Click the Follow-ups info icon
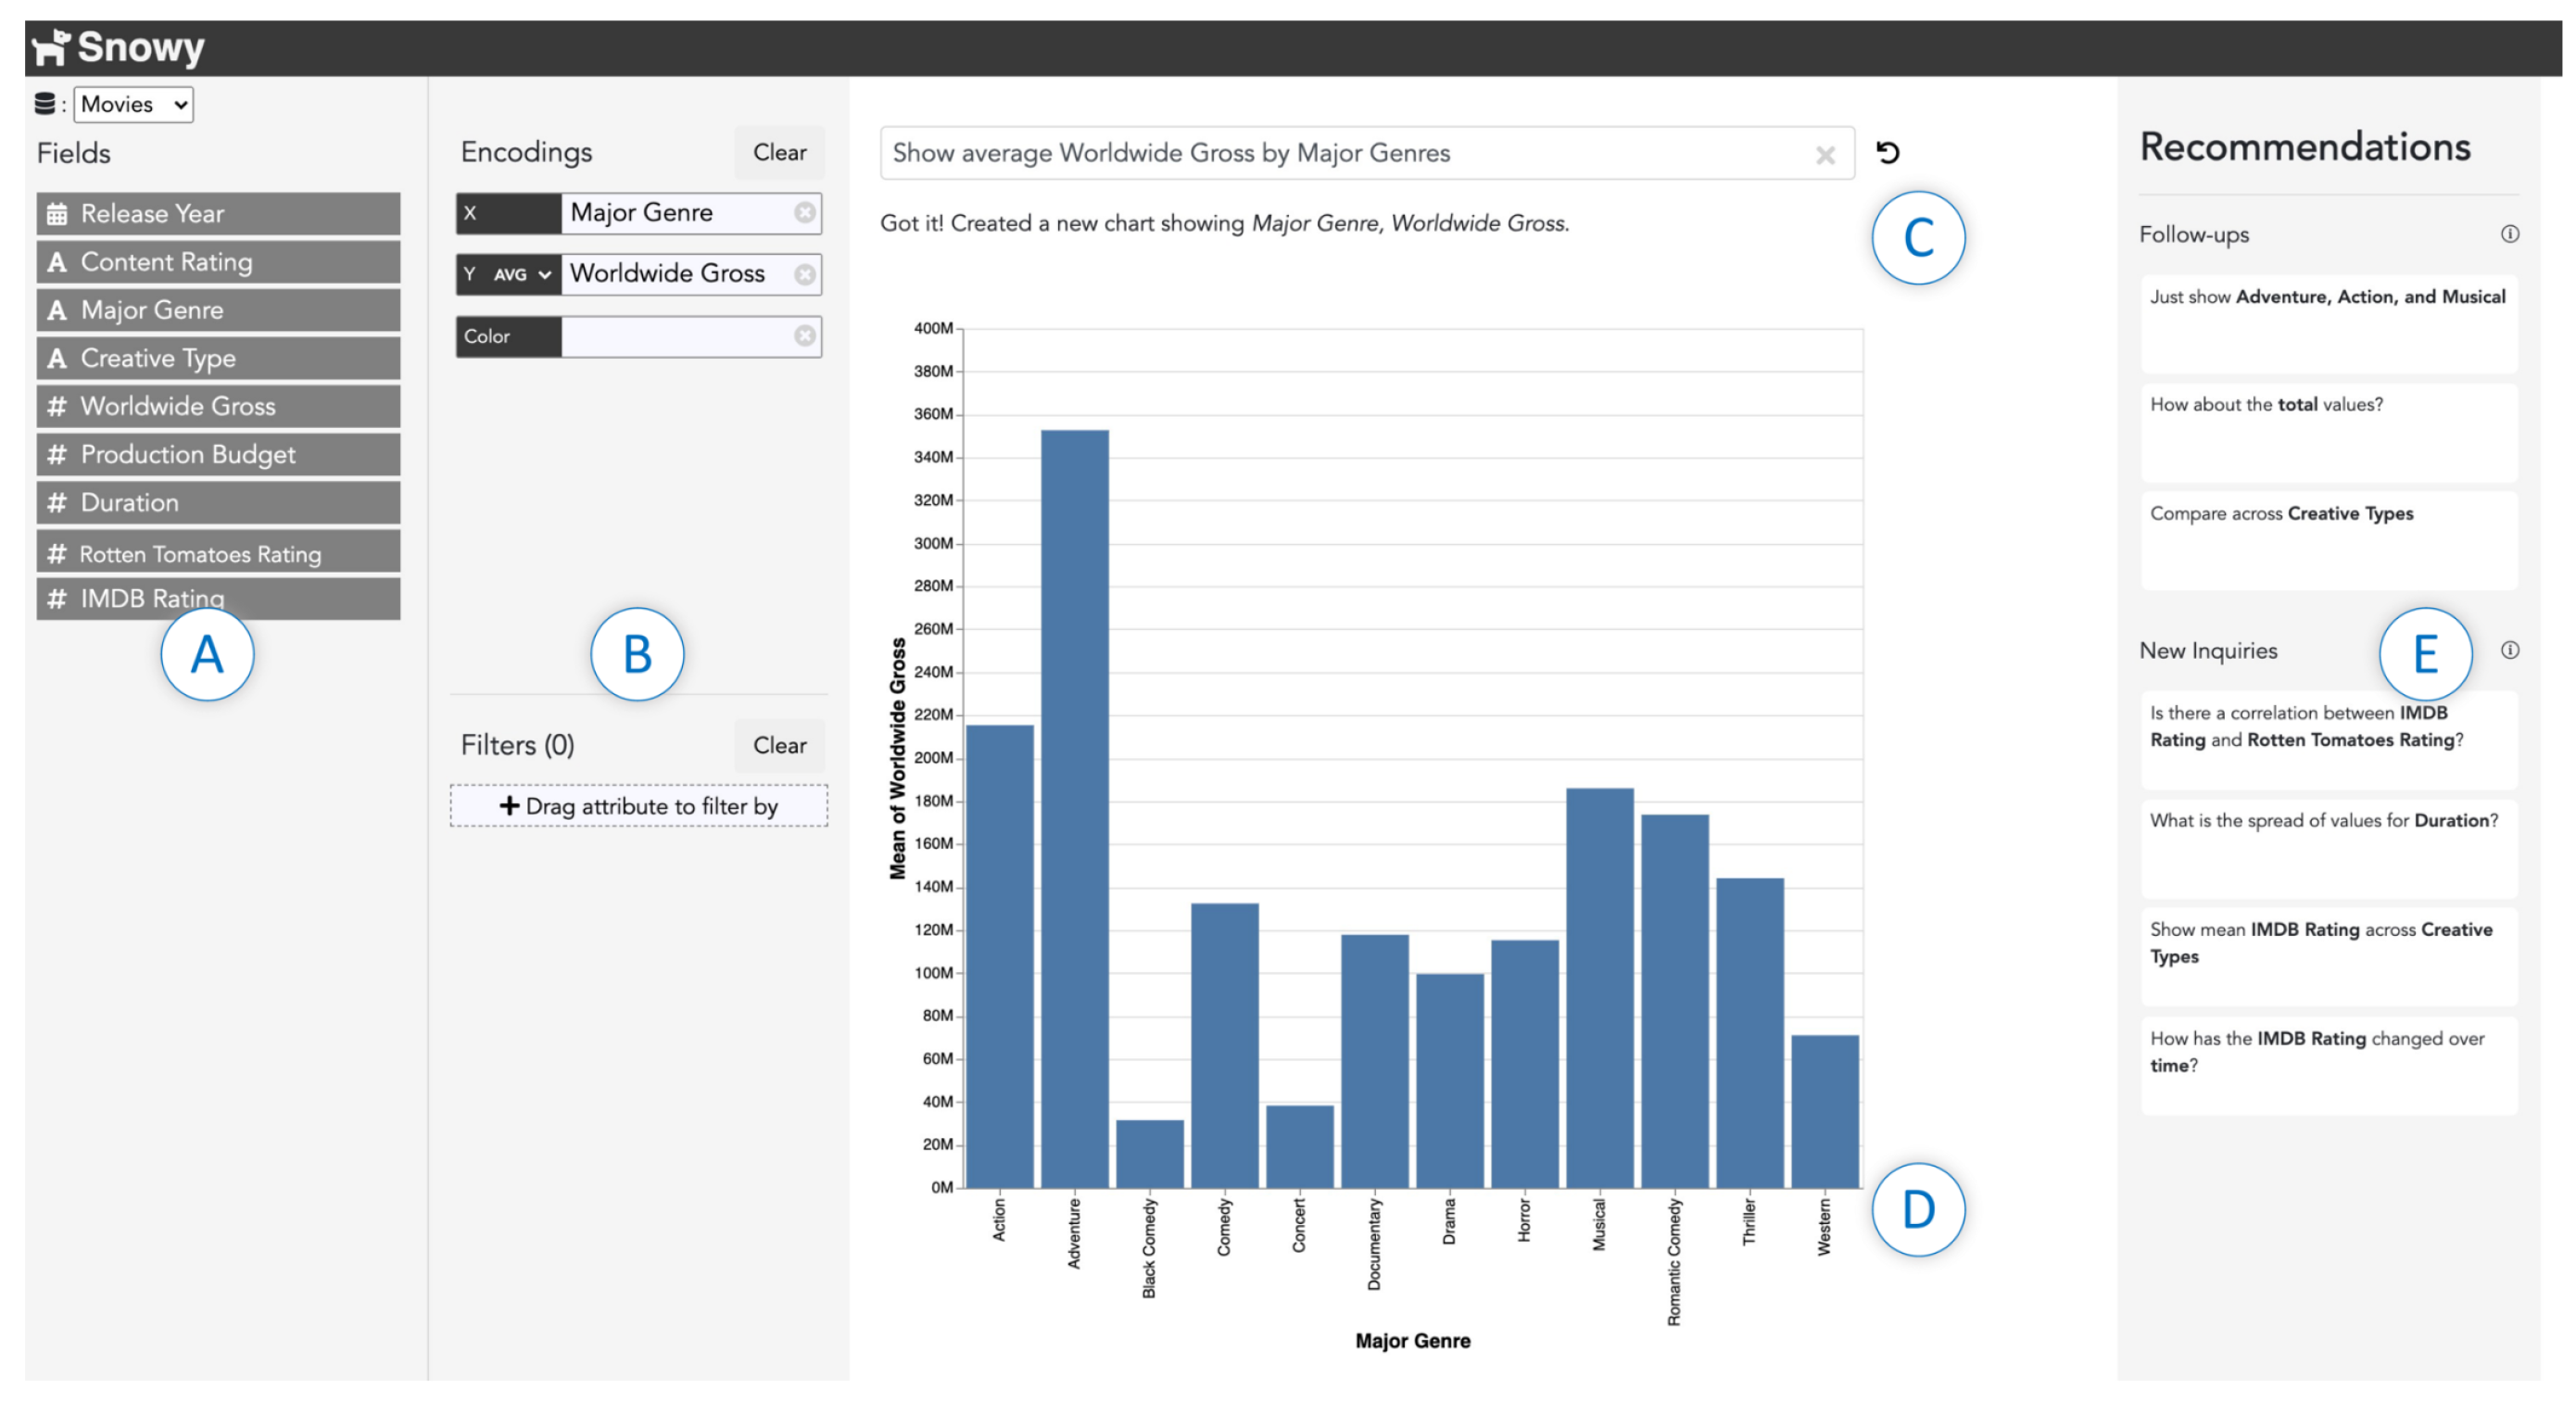 [2509, 234]
